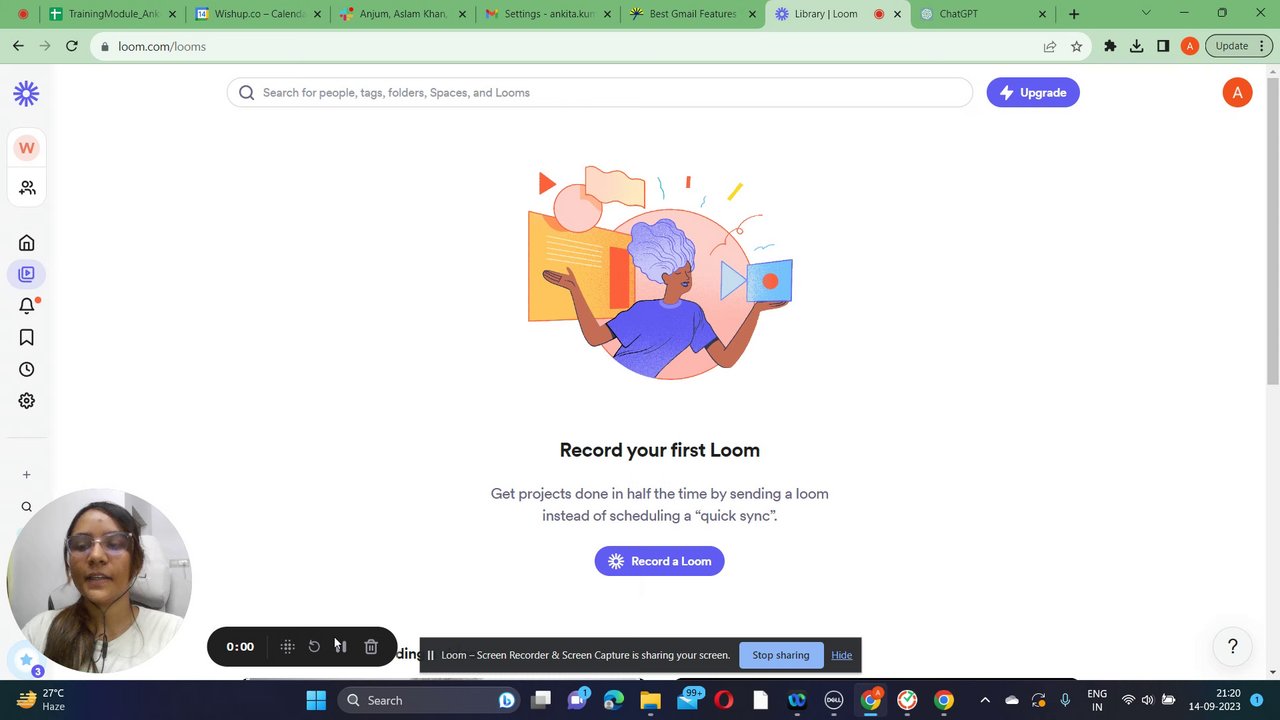Viewport: 1280px width, 720px height.
Task: Open the Dell taskbar icon
Action: [833, 700]
